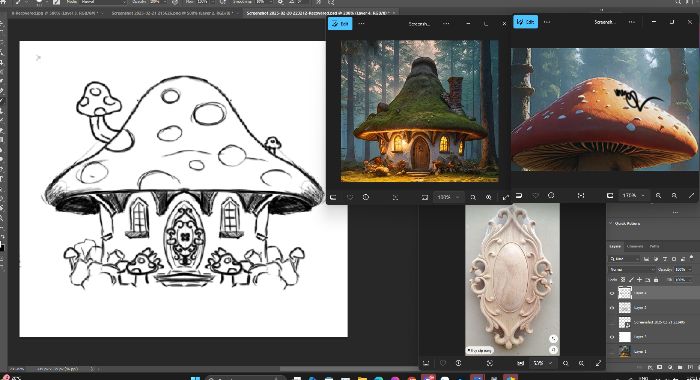Screen dimensions: 700x380
Task: Click the Photoshop horizontal scrollbar below canvas
Action: click(x=349, y=369)
